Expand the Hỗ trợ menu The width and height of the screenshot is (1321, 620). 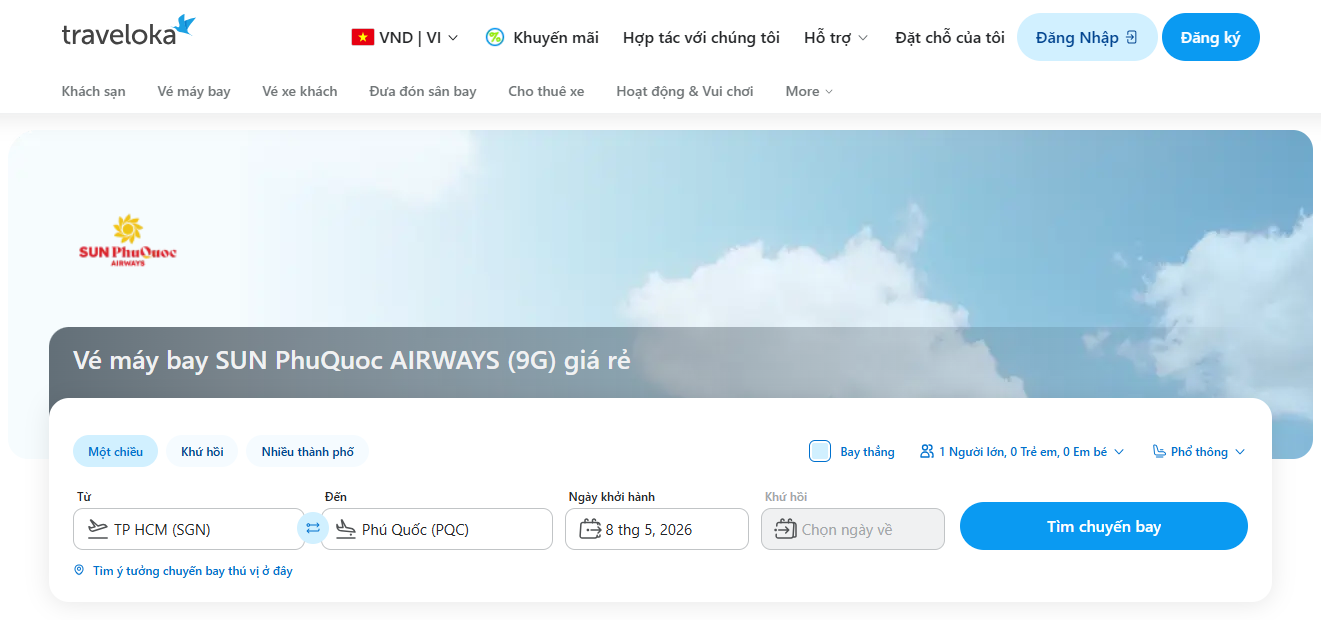[x=836, y=38]
